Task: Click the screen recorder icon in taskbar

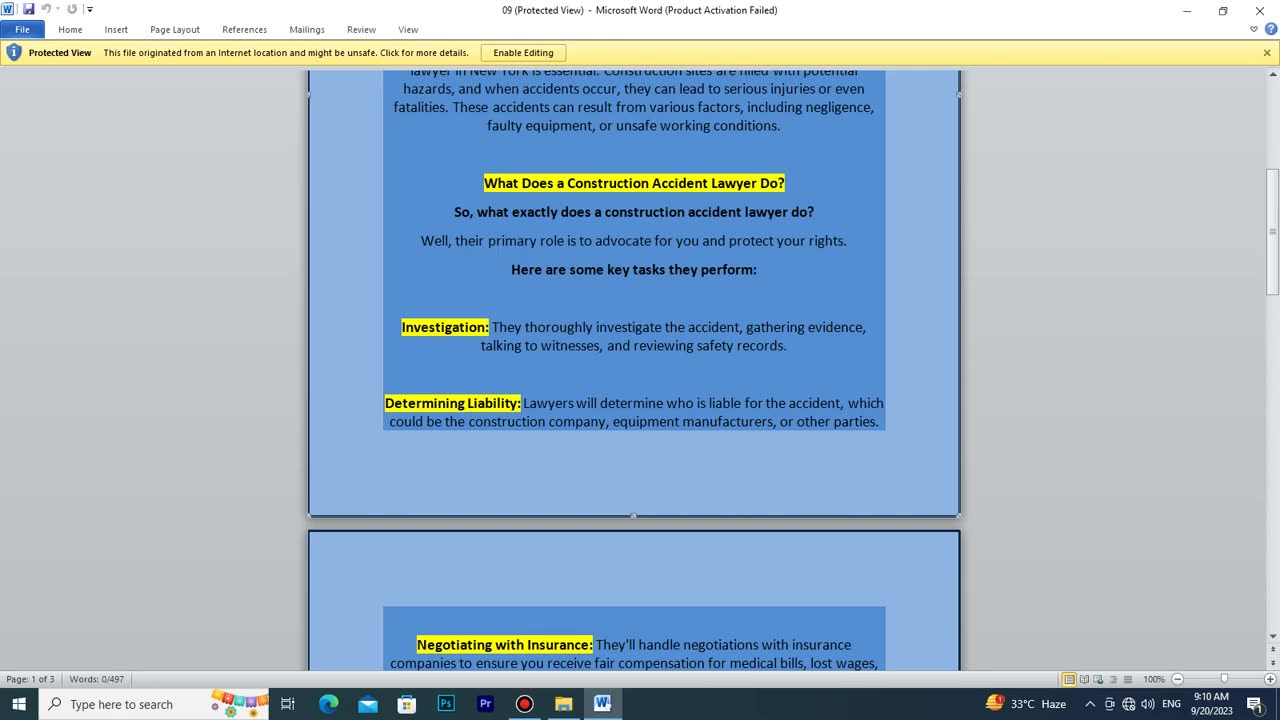Action: [x=524, y=704]
